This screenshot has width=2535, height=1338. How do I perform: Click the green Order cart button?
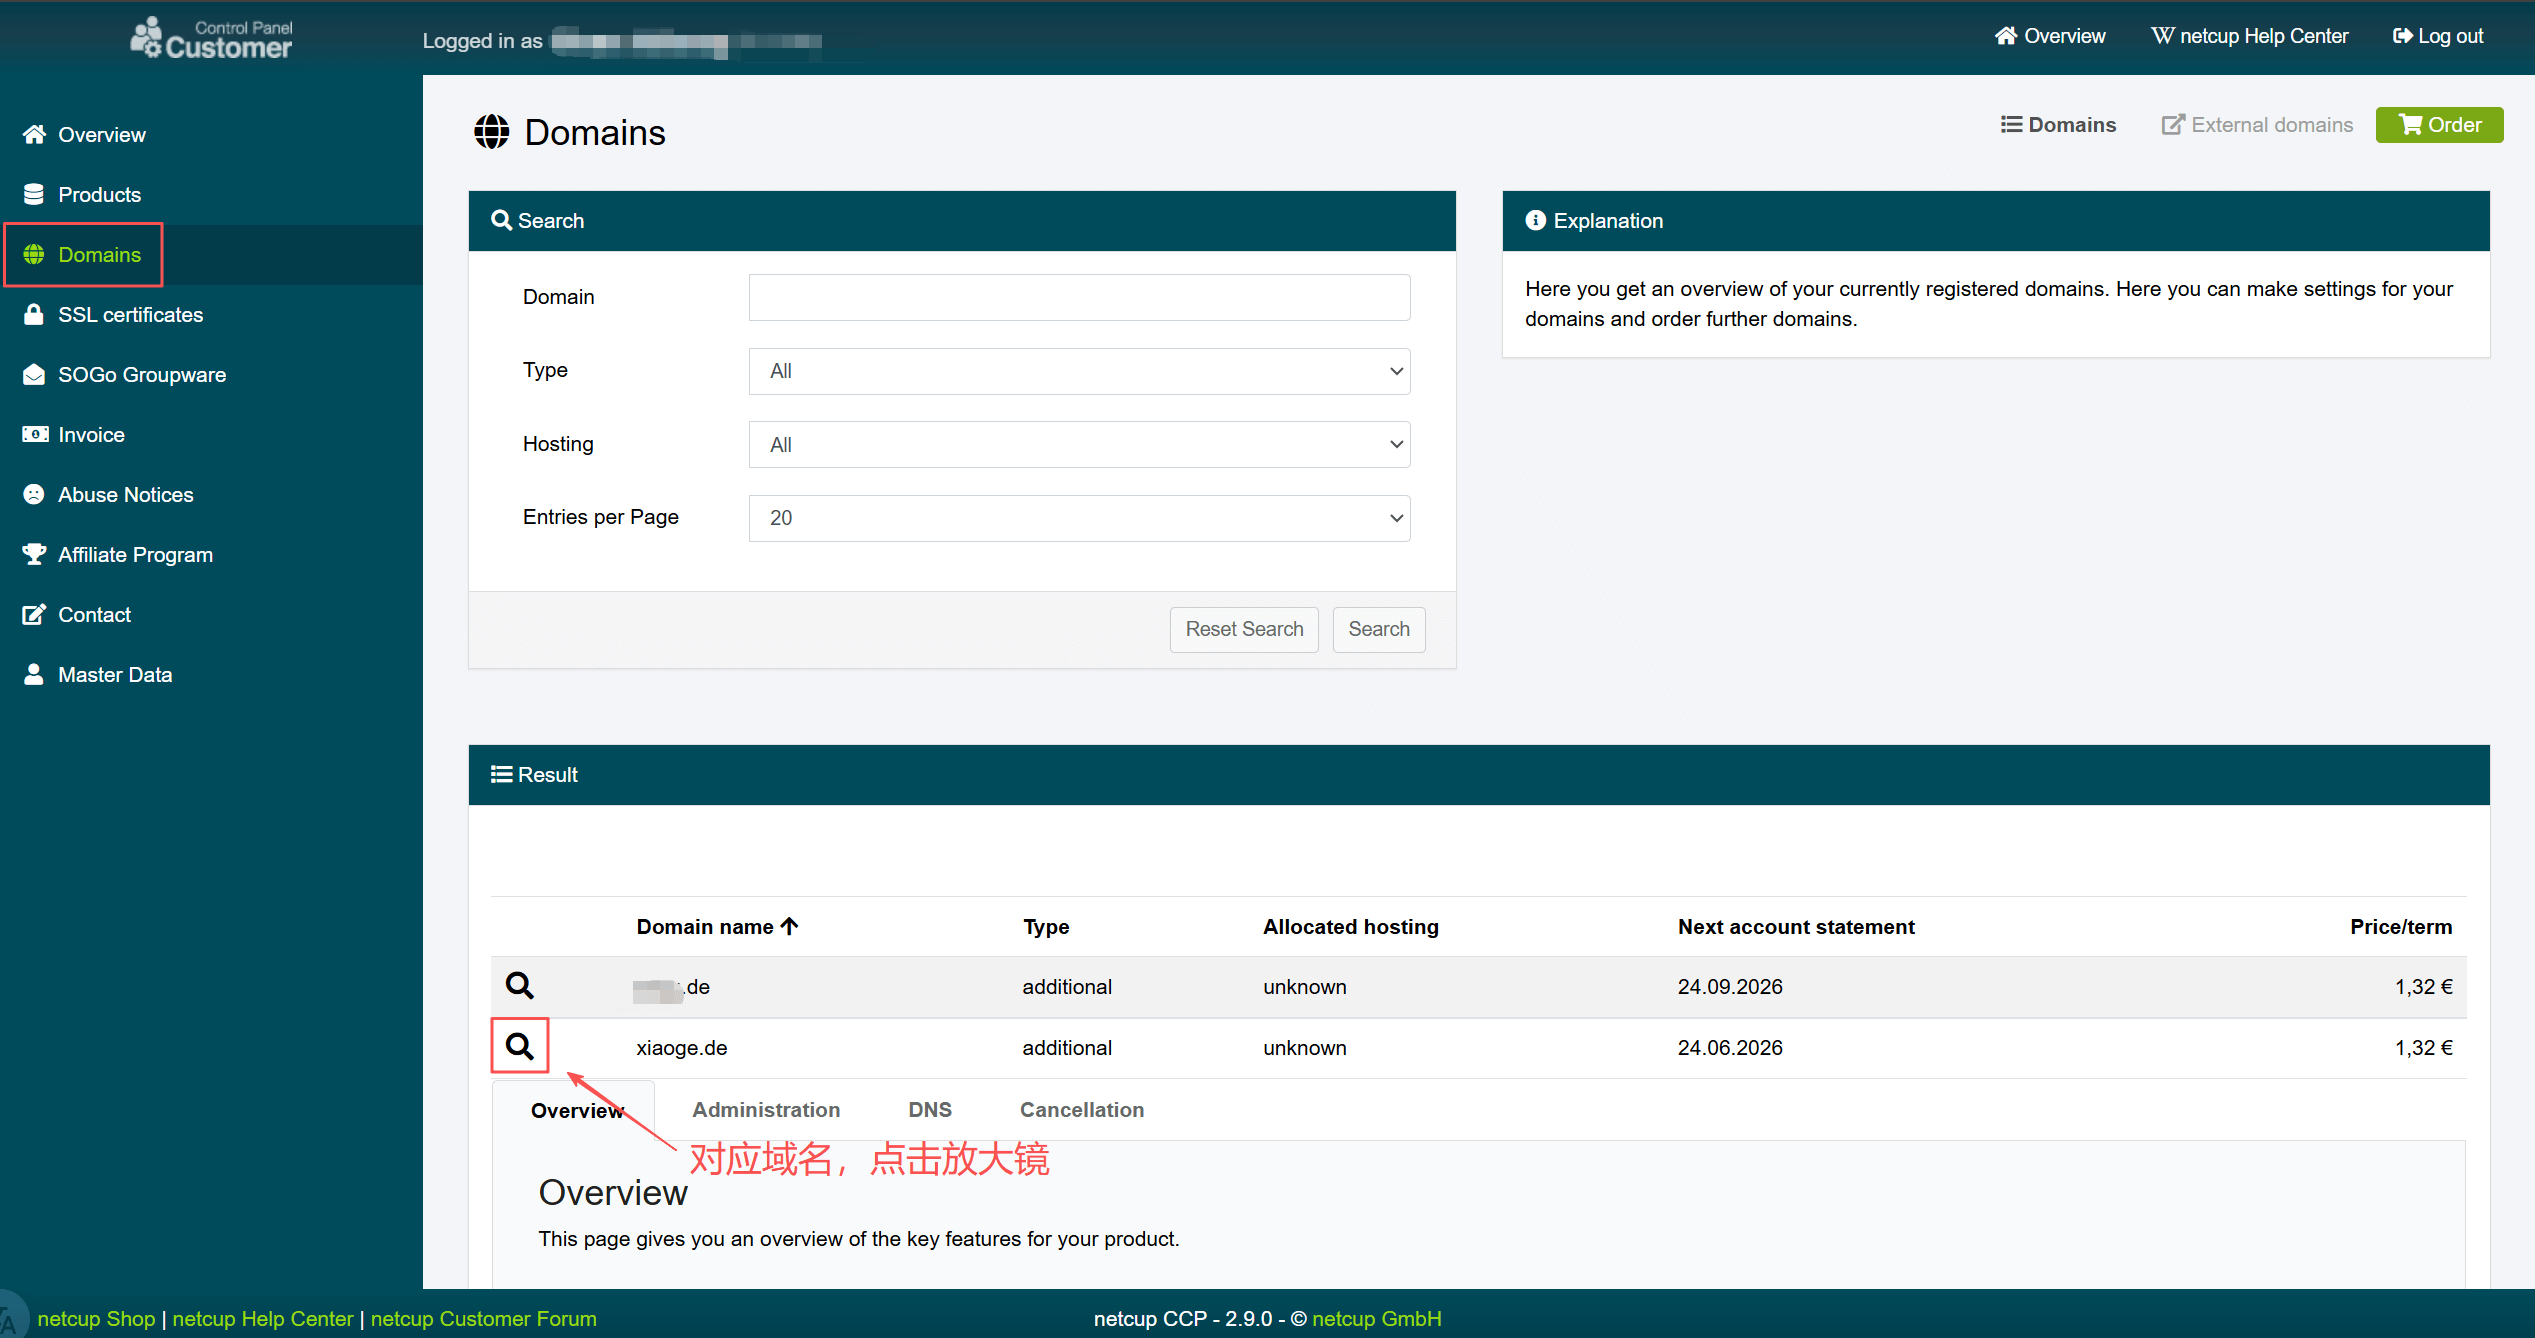coord(2439,125)
